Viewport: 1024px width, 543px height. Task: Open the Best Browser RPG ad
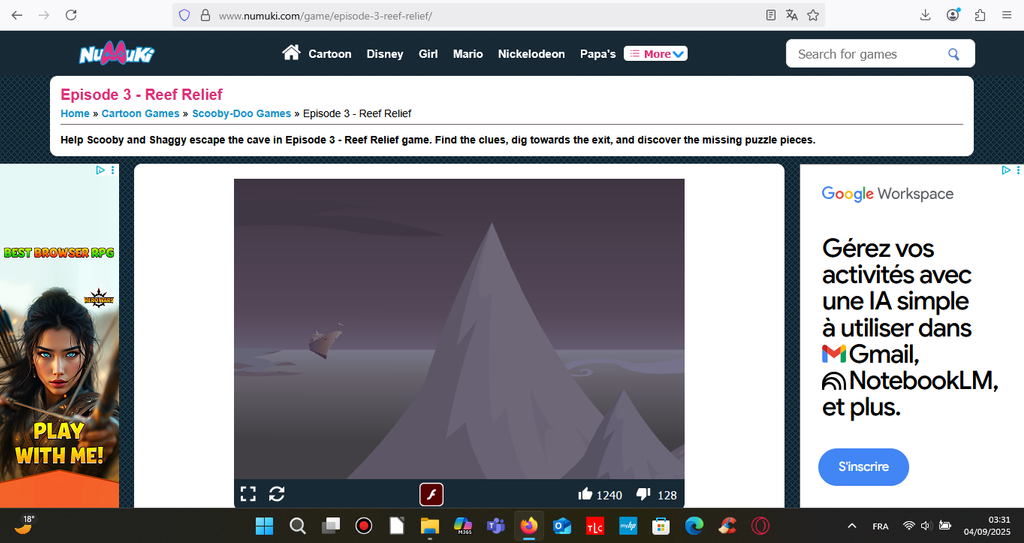(59, 337)
